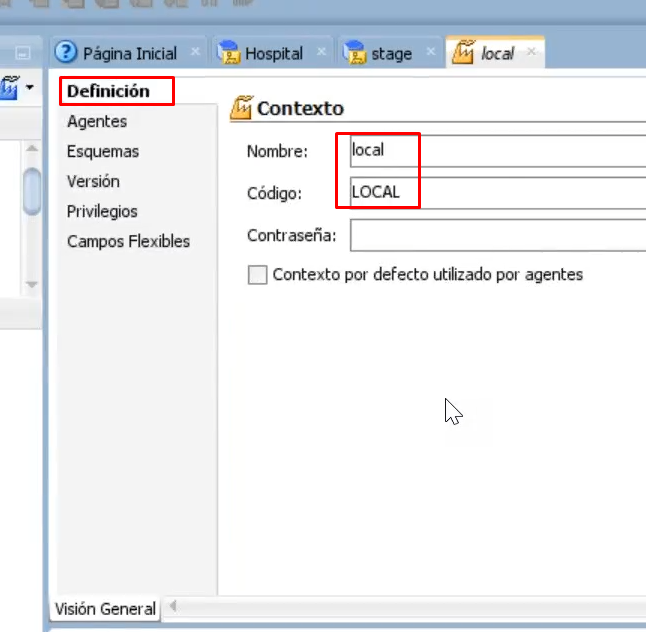Close the stage tab

coord(431,52)
